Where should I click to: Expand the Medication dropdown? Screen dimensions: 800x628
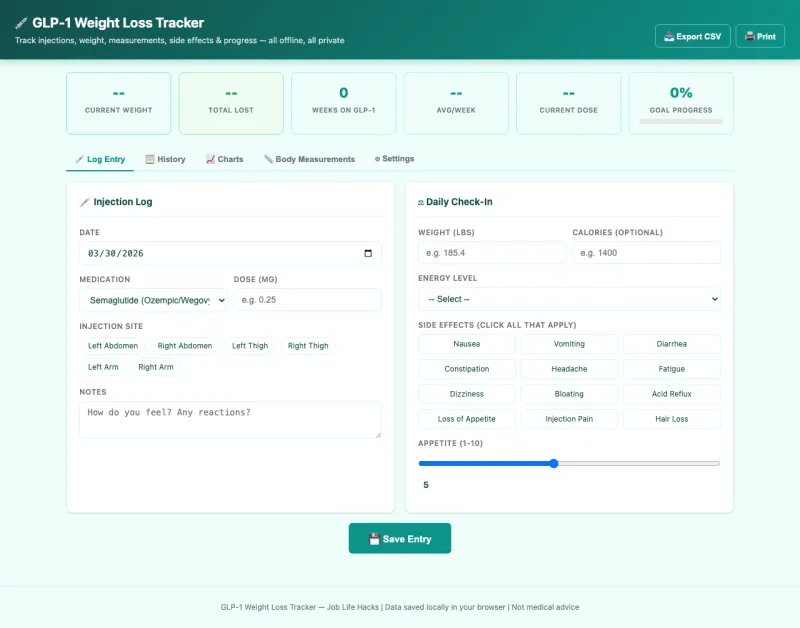153,300
